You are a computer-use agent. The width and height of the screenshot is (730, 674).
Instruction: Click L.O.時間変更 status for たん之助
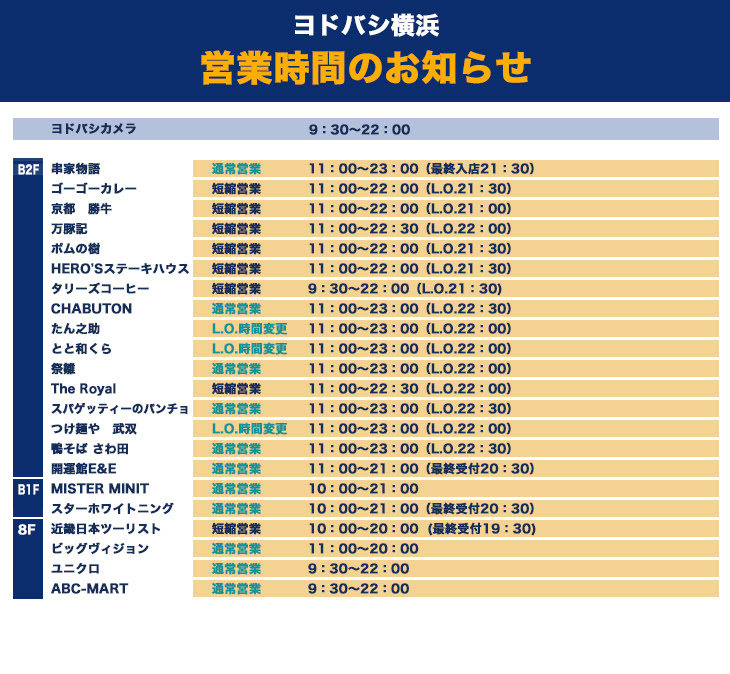click(250, 329)
